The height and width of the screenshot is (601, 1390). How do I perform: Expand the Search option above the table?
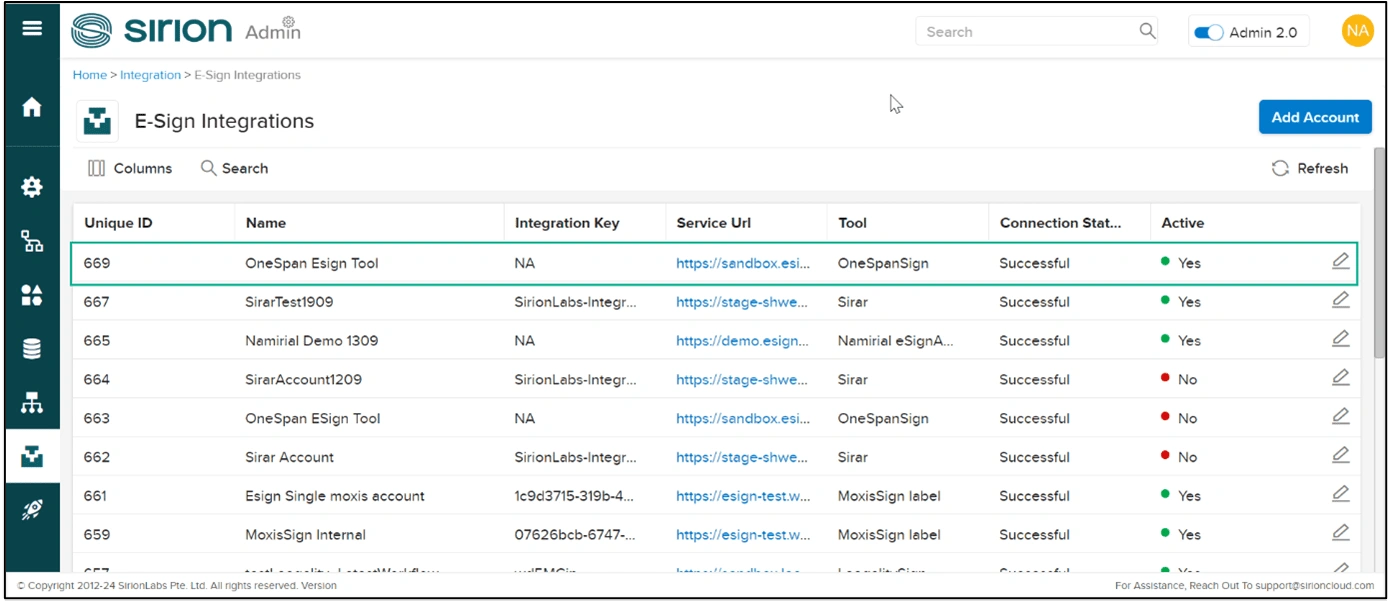(x=234, y=168)
